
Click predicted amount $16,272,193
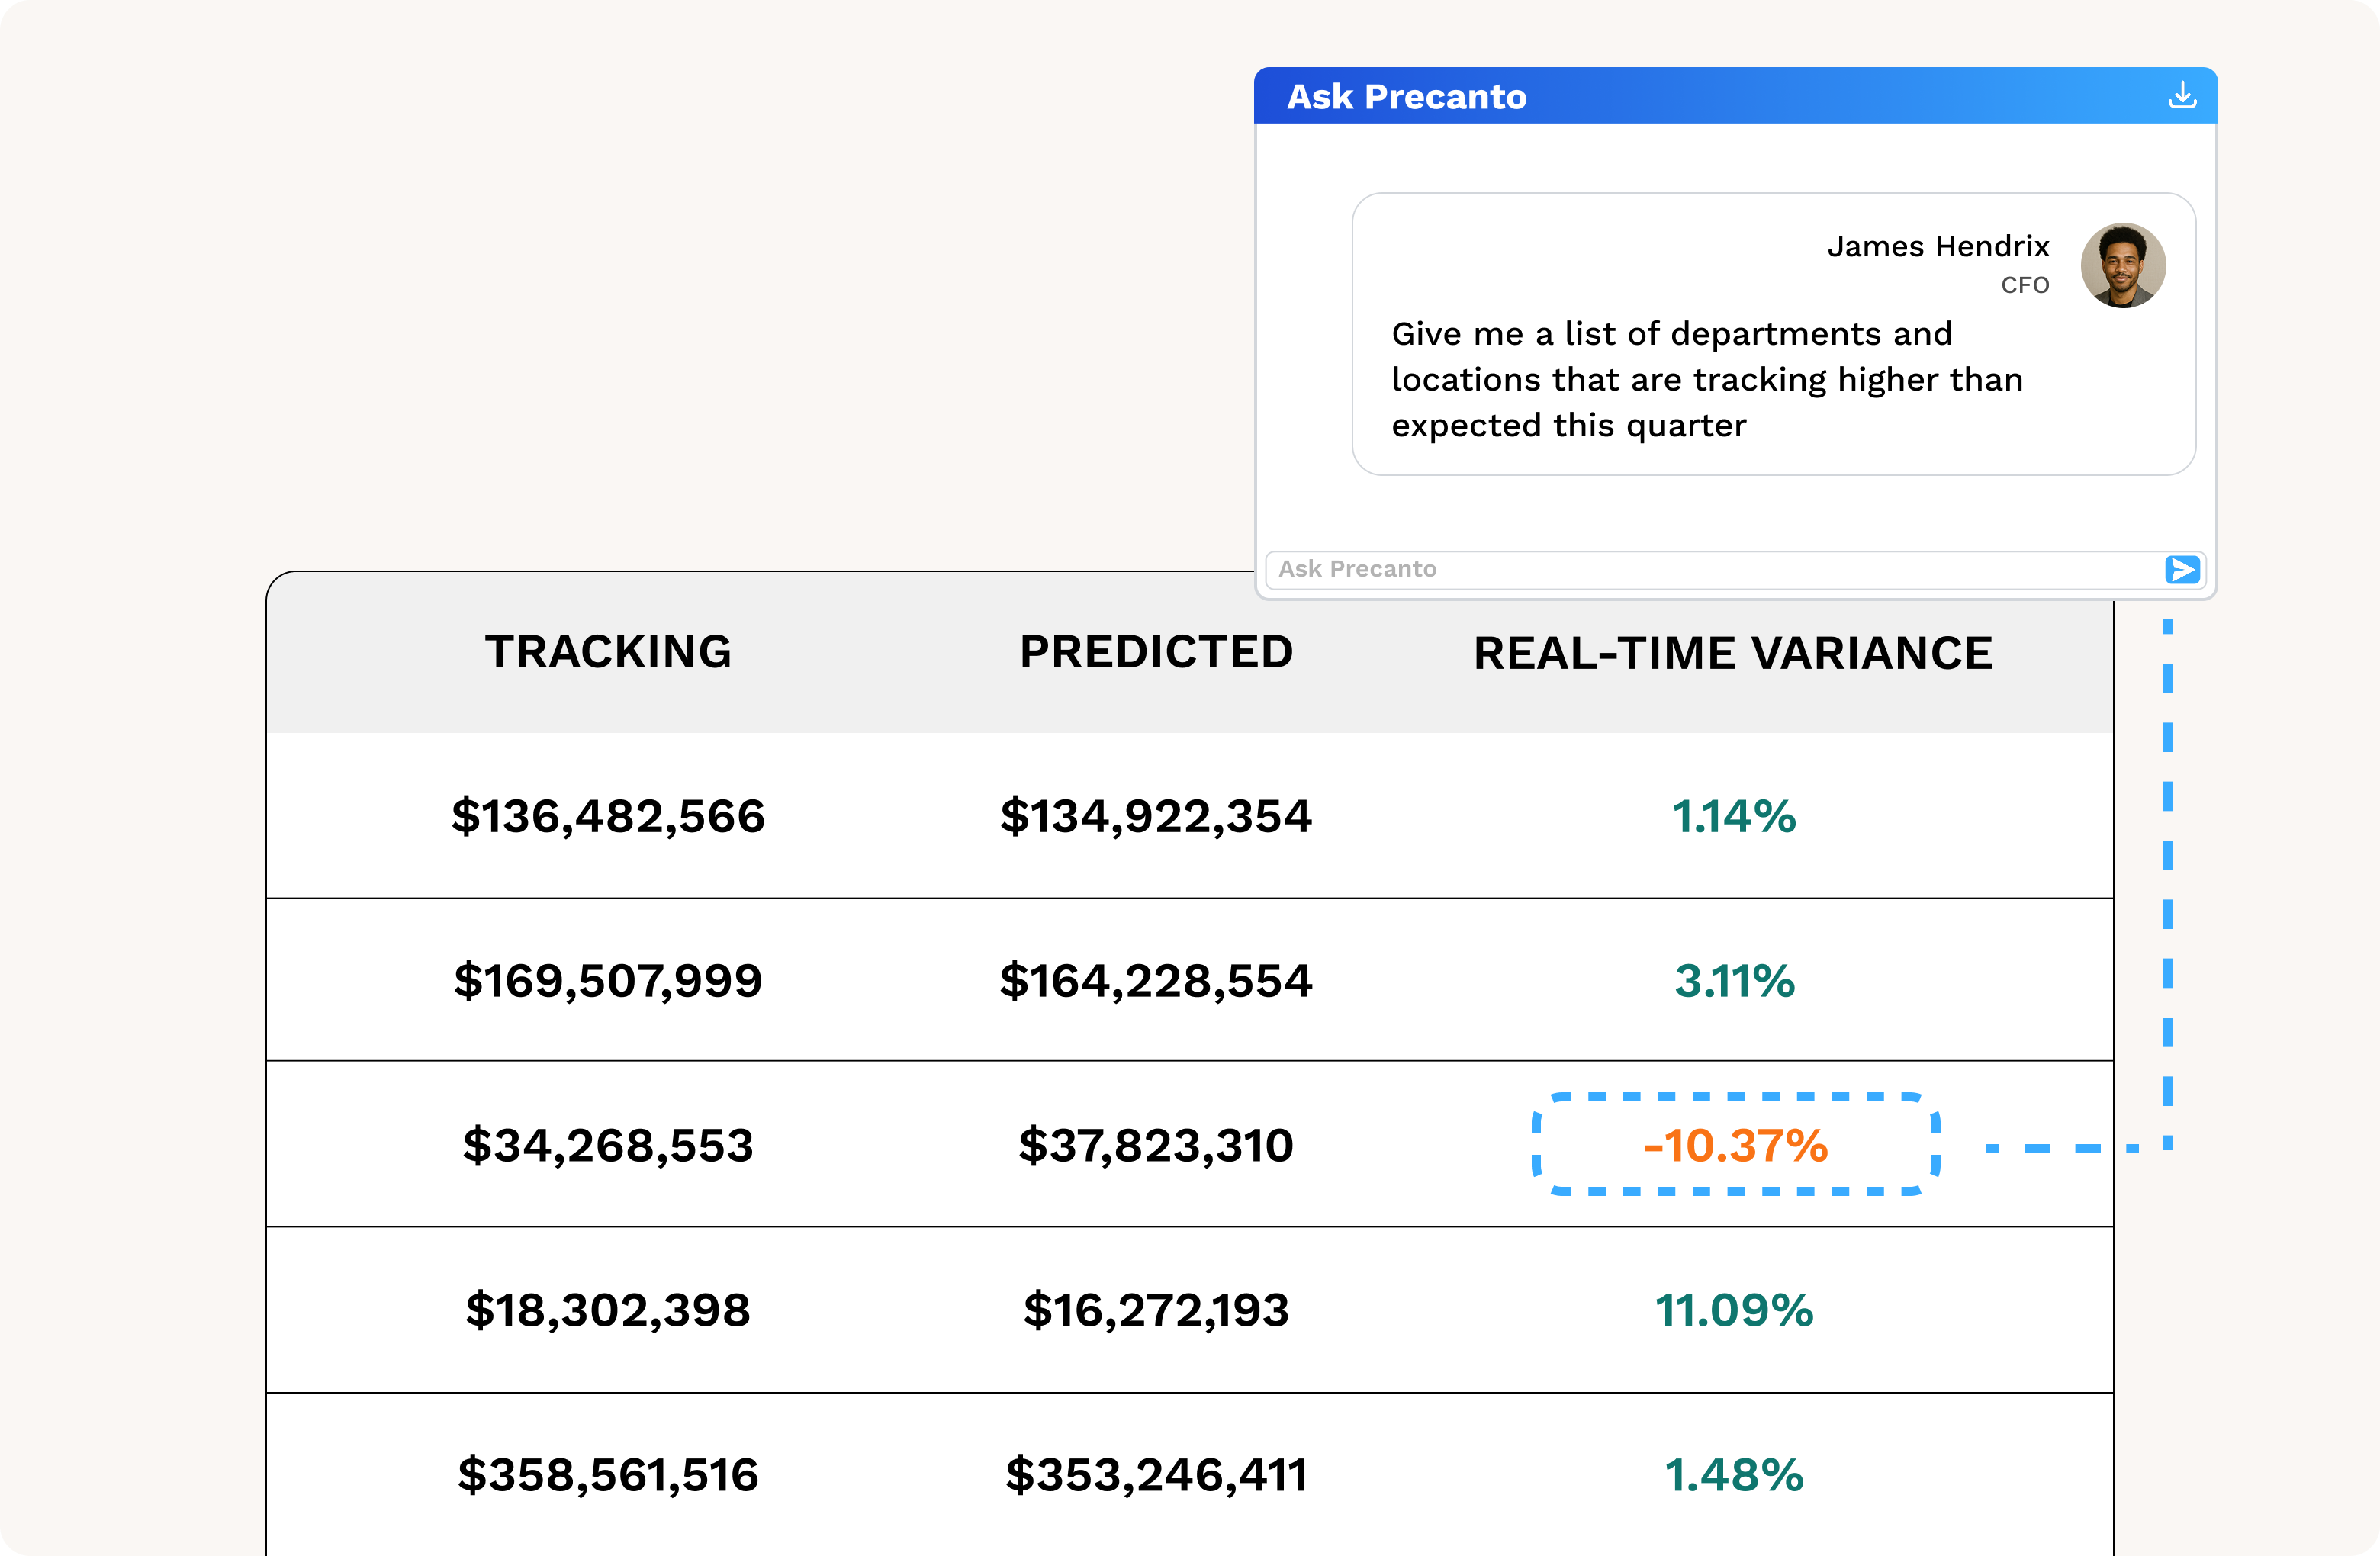(x=1156, y=1310)
